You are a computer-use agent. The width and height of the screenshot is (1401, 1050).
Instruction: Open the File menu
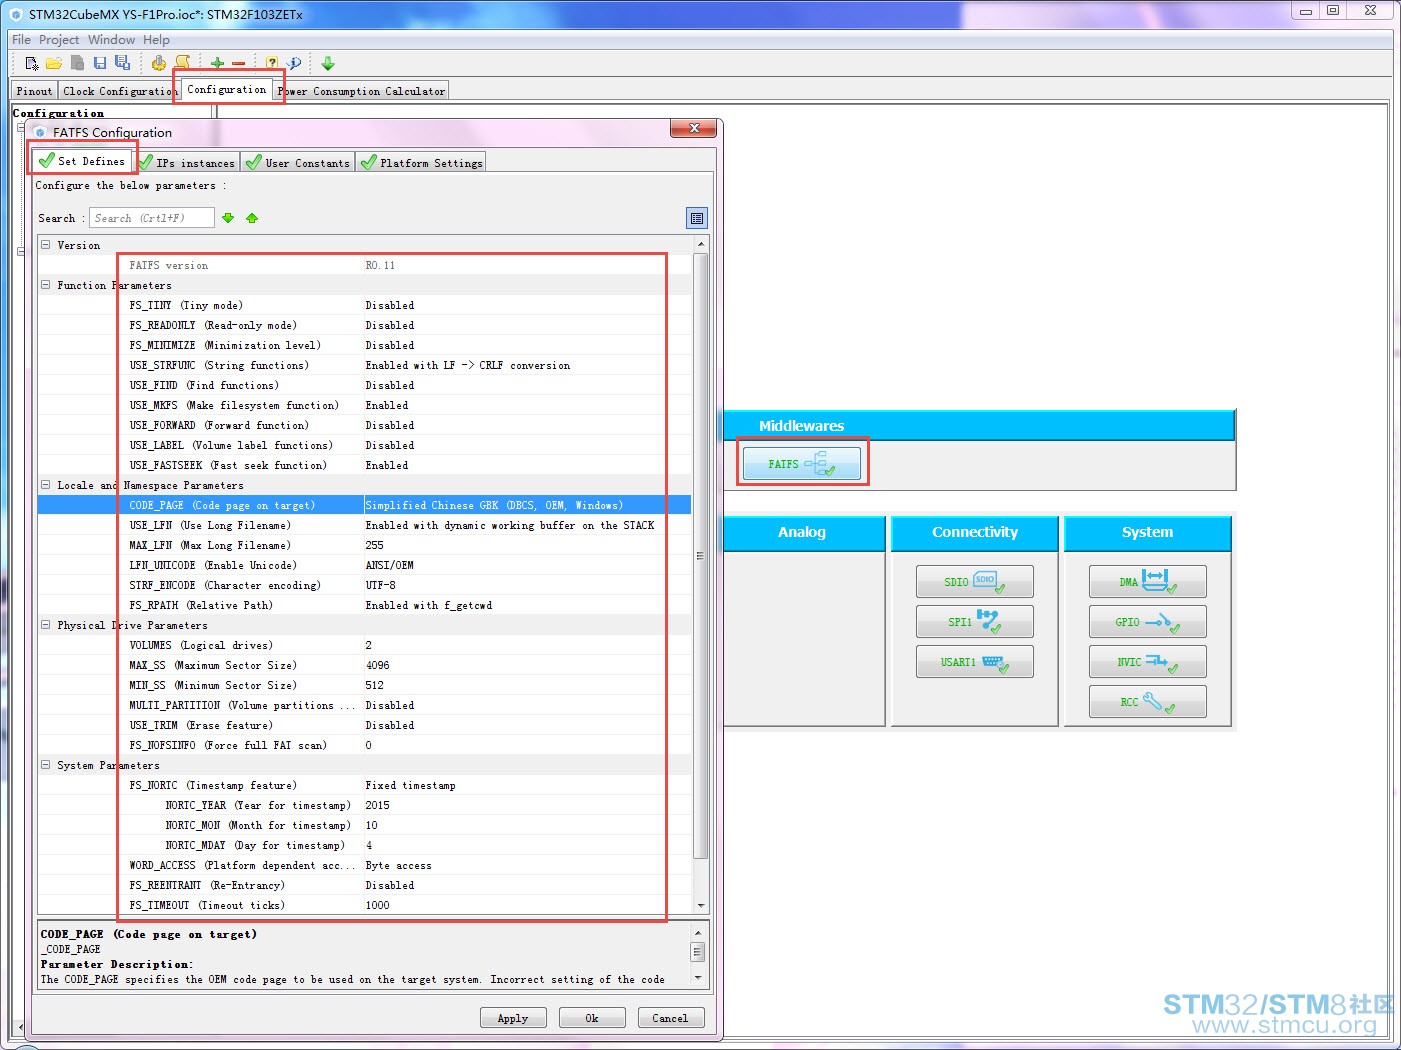tap(21, 40)
